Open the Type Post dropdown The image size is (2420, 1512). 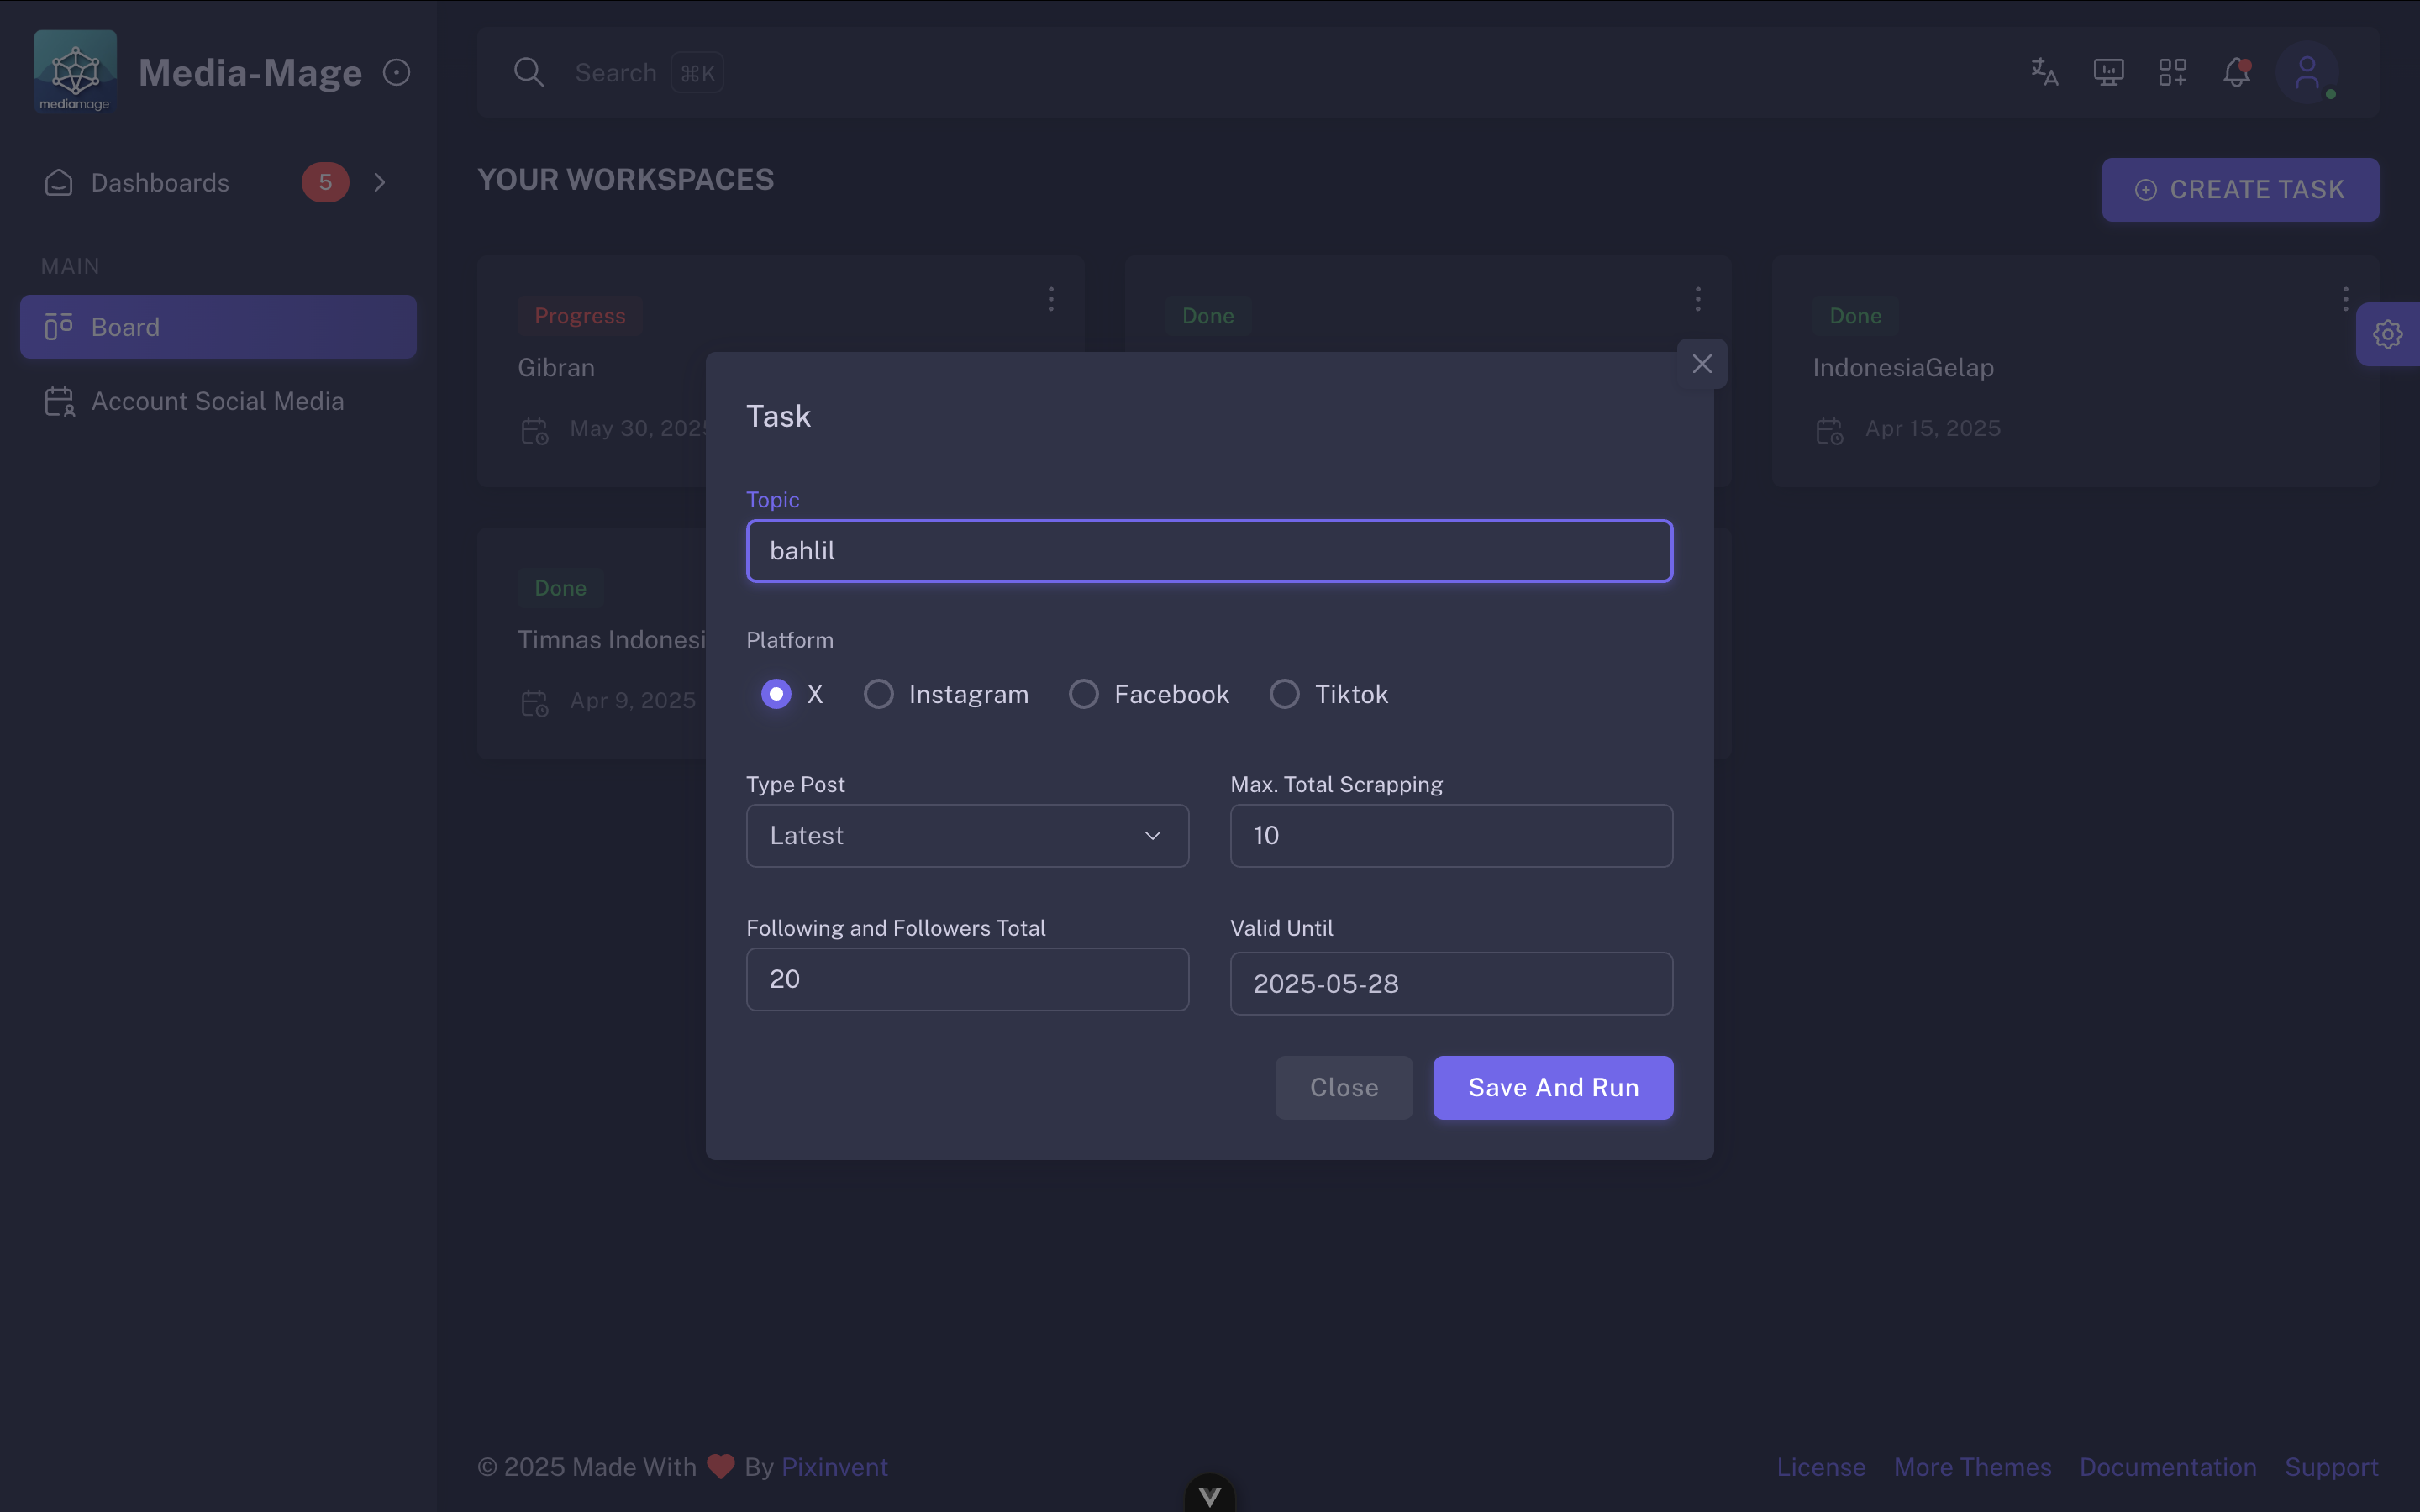tap(967, 836)
